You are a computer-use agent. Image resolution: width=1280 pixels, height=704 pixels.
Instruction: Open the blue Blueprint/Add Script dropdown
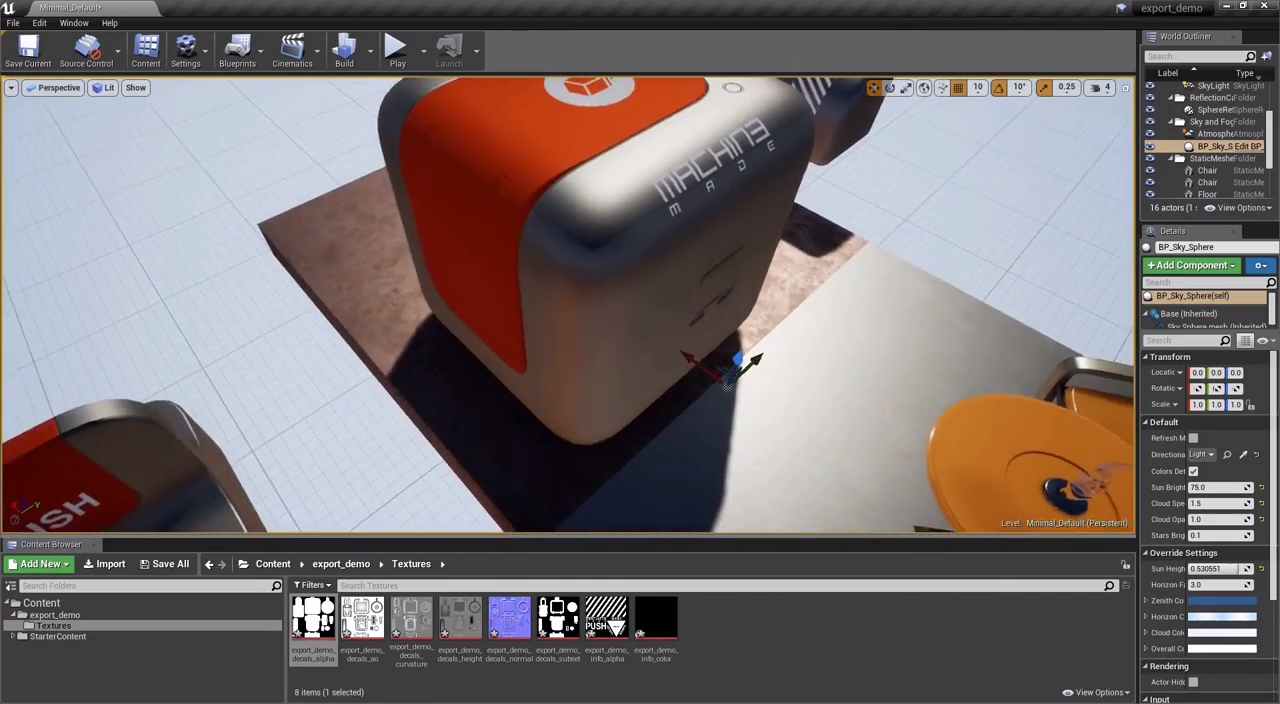click(1260, 266)
